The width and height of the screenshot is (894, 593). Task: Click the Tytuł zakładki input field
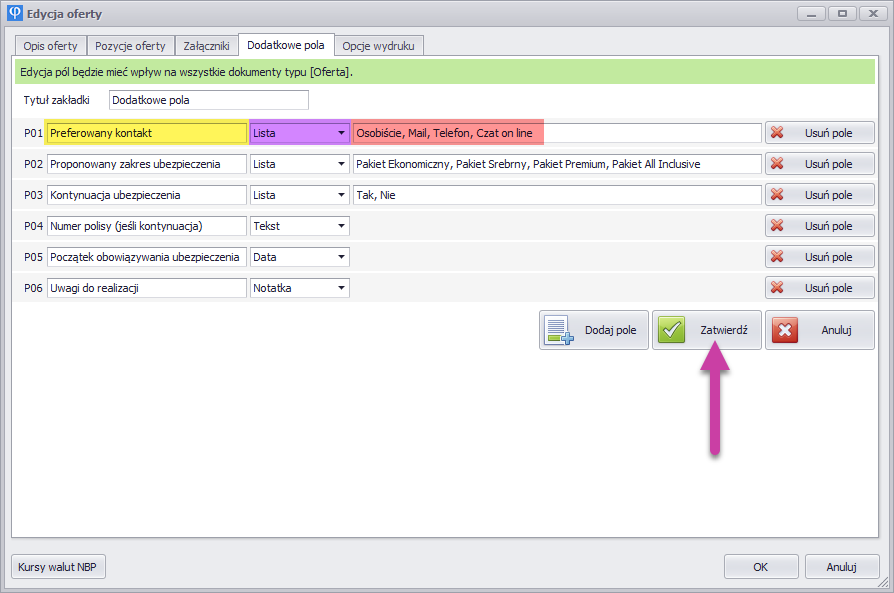(x=208, y=100)
